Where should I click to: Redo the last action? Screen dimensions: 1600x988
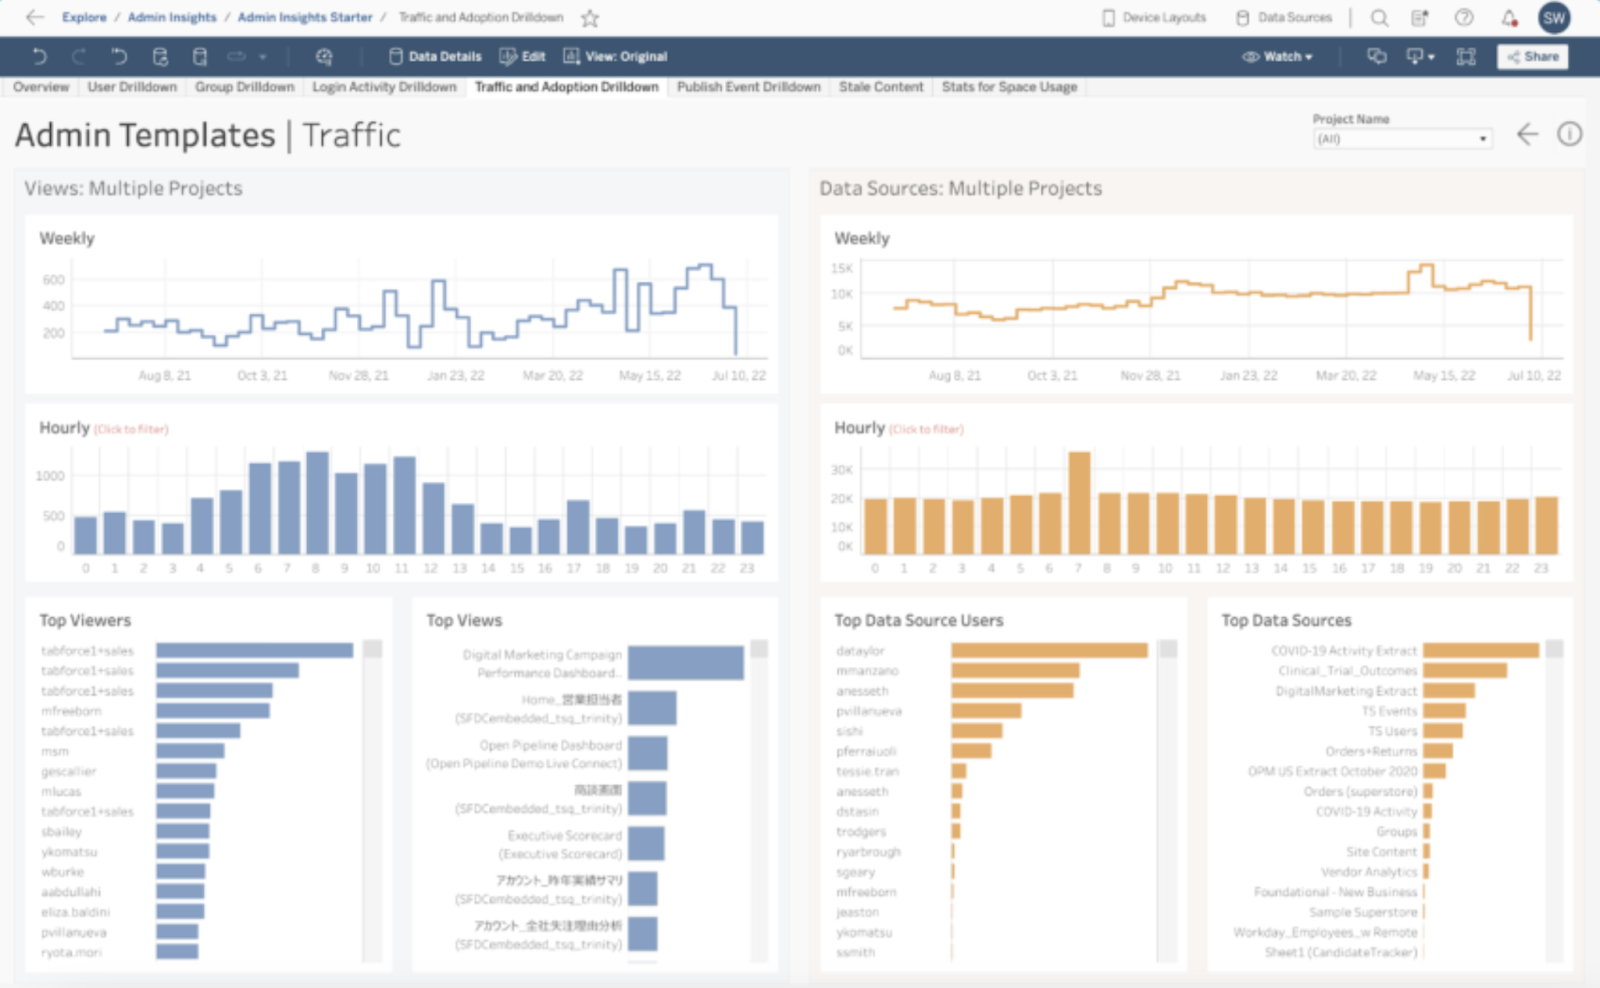coord(79,56)
